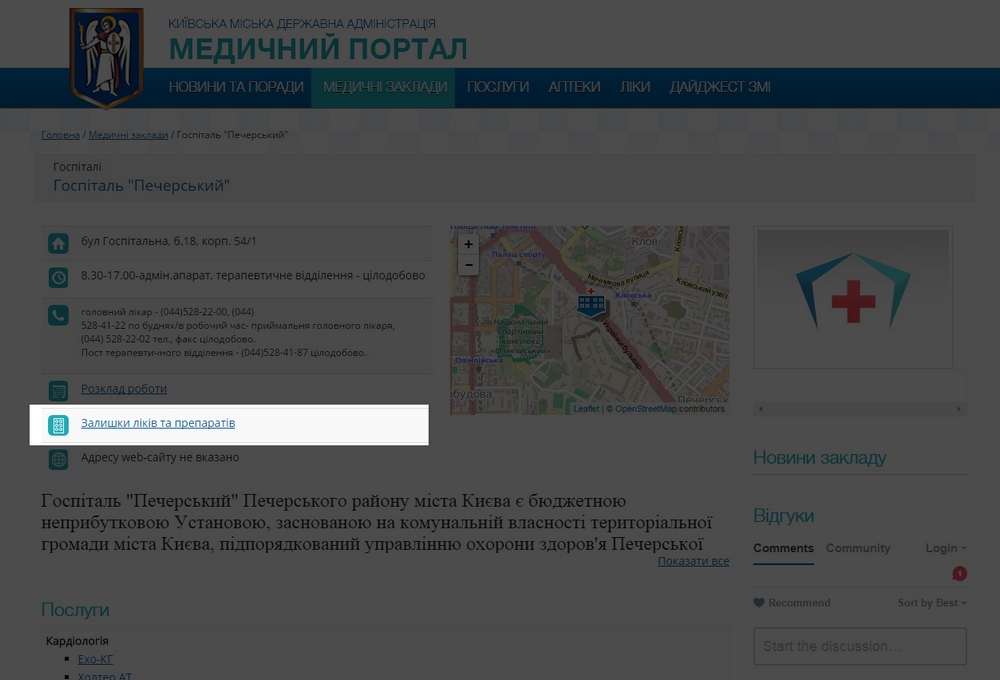Zoom out on the map with the minus control
The height and width of the screenshot is (680, 1000).
click(468, 264)
